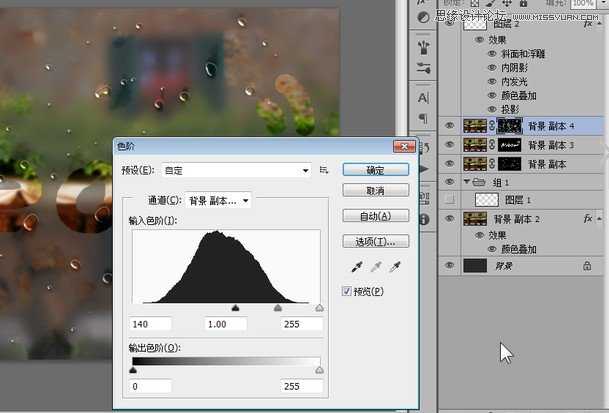Open the character panel icon (A|)
The height and width of the screenshot is (413, 609).
pyautogui.click(x=423, y=98)
